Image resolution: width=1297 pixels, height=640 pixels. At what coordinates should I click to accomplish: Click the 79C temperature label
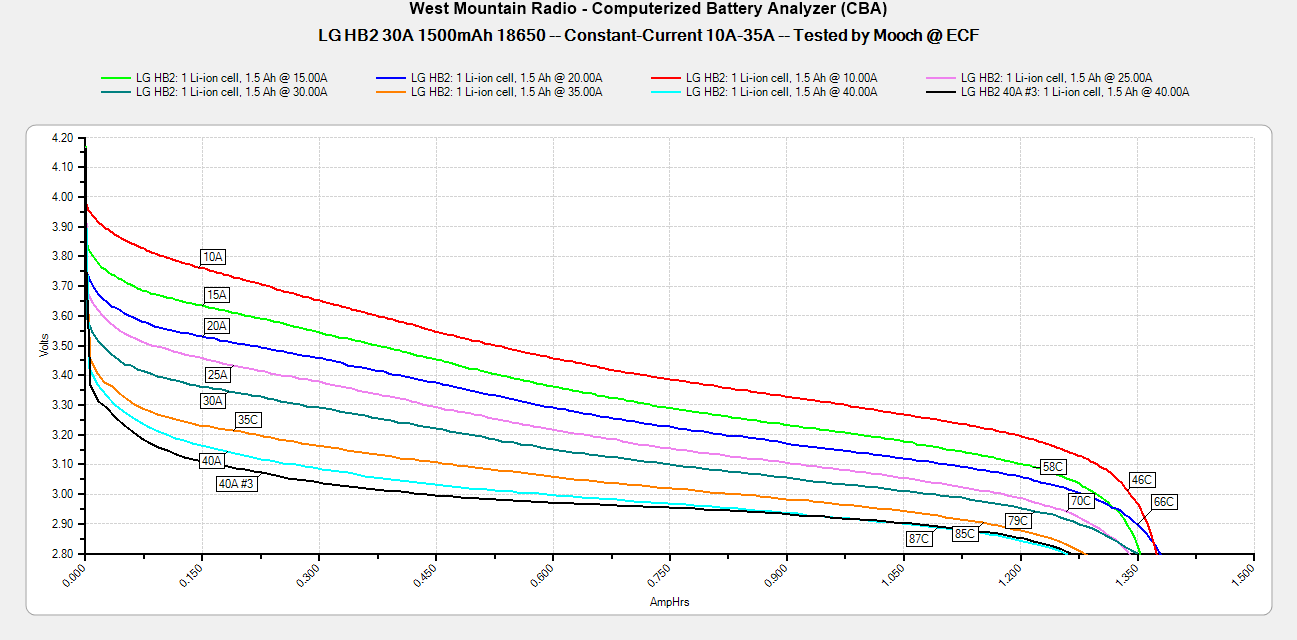(1018, 521)
